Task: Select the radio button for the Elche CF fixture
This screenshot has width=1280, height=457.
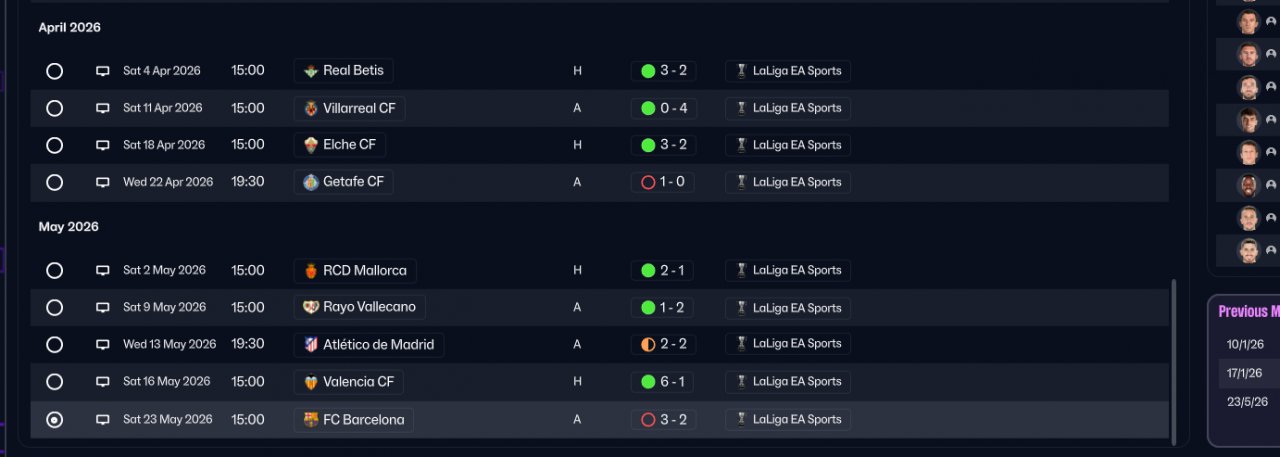Action: pos(55,145)
